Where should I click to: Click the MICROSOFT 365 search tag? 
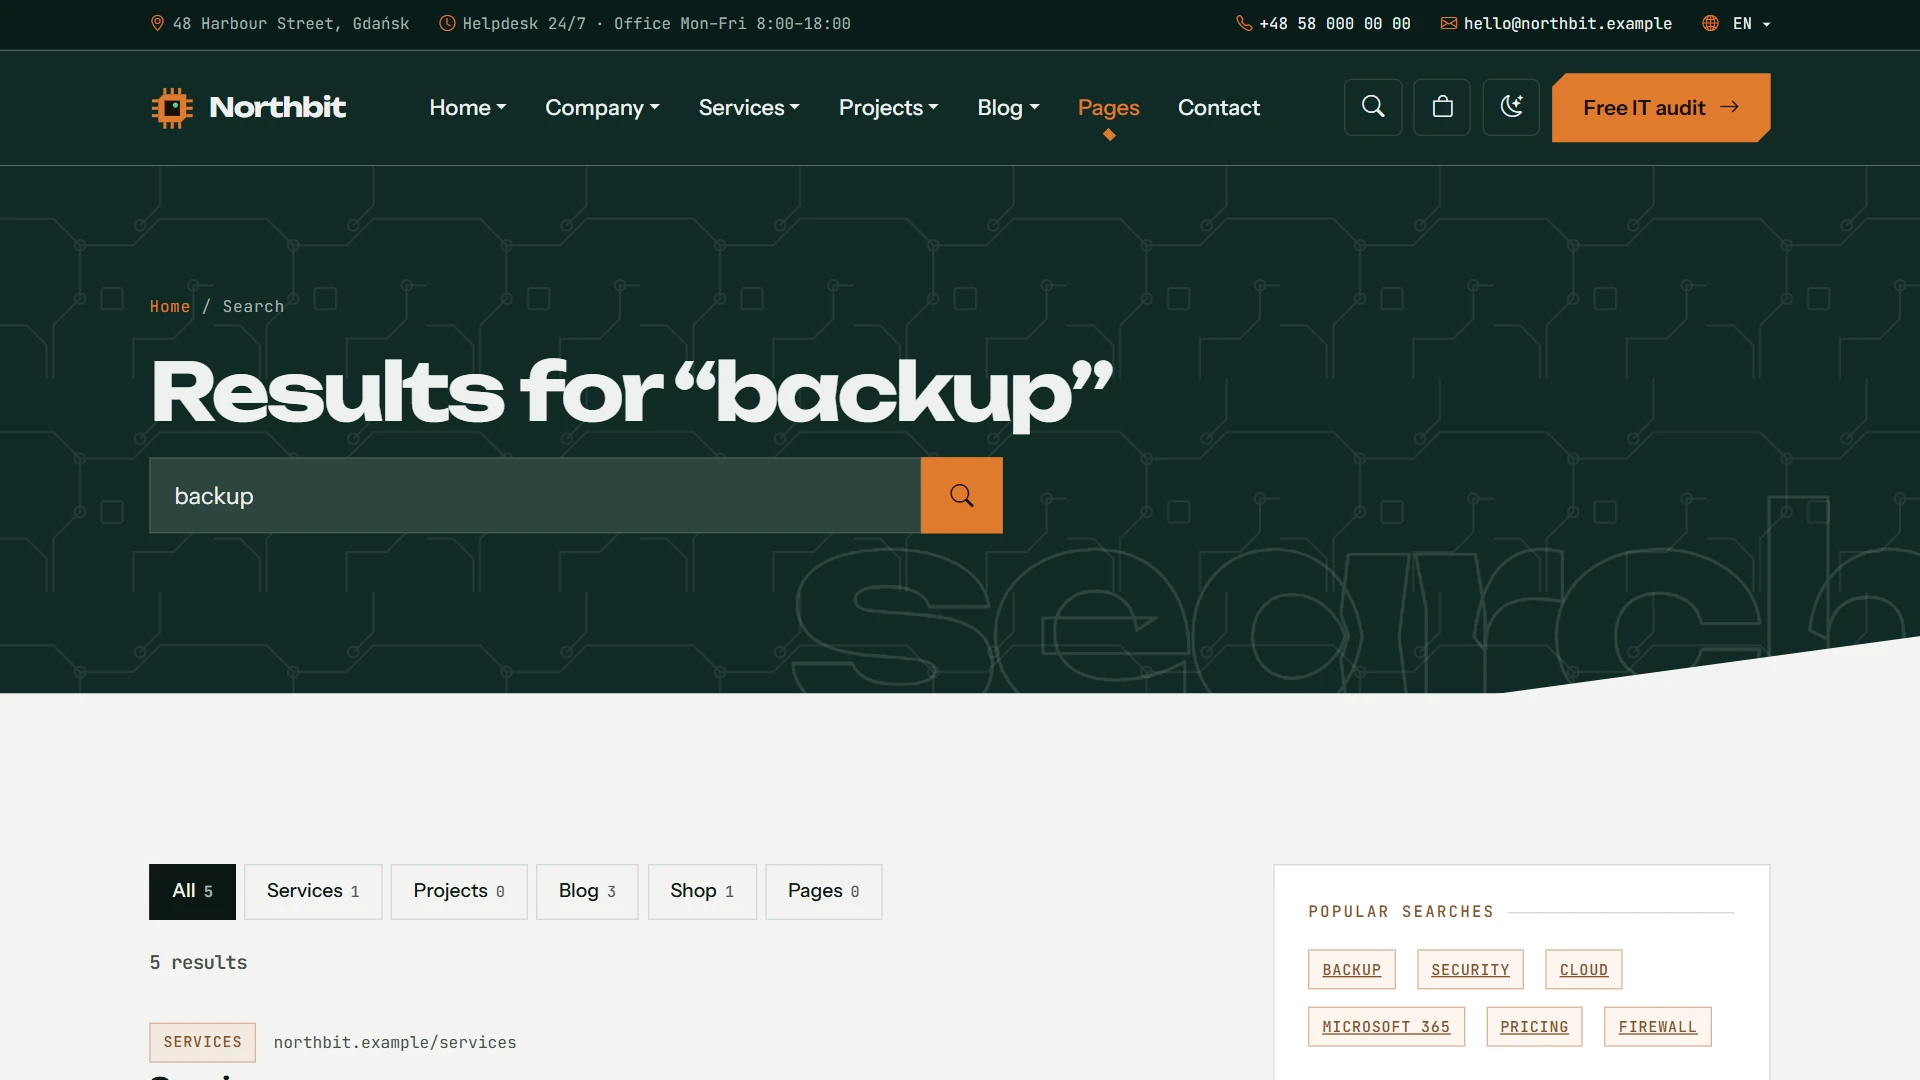click(x=1386, y=1027)
